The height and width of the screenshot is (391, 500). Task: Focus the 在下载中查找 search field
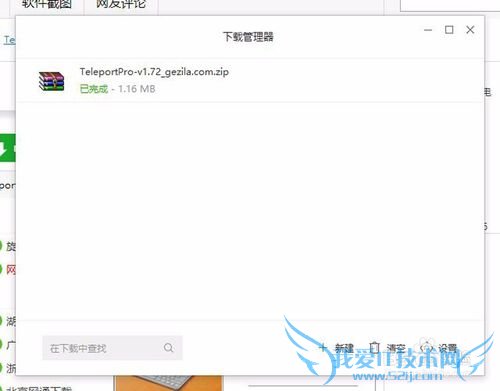112,348
